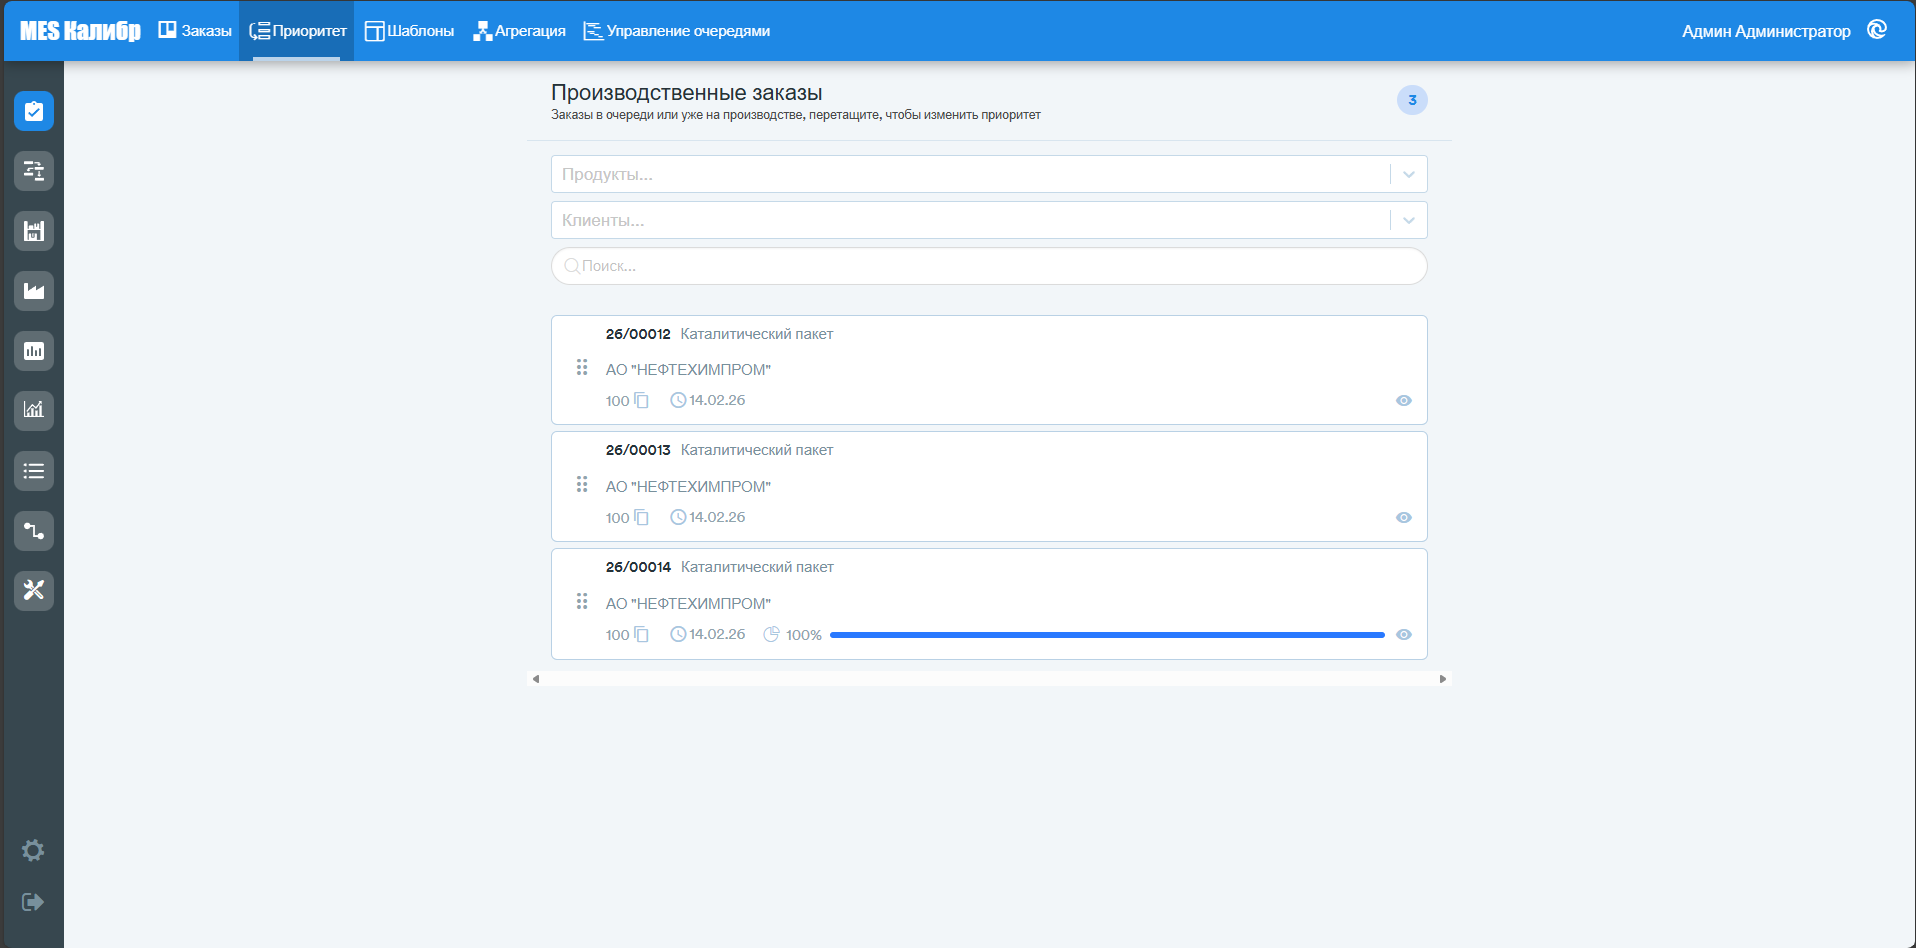Click Каталитический пакет in order 26/00012

tap(757, 334)
